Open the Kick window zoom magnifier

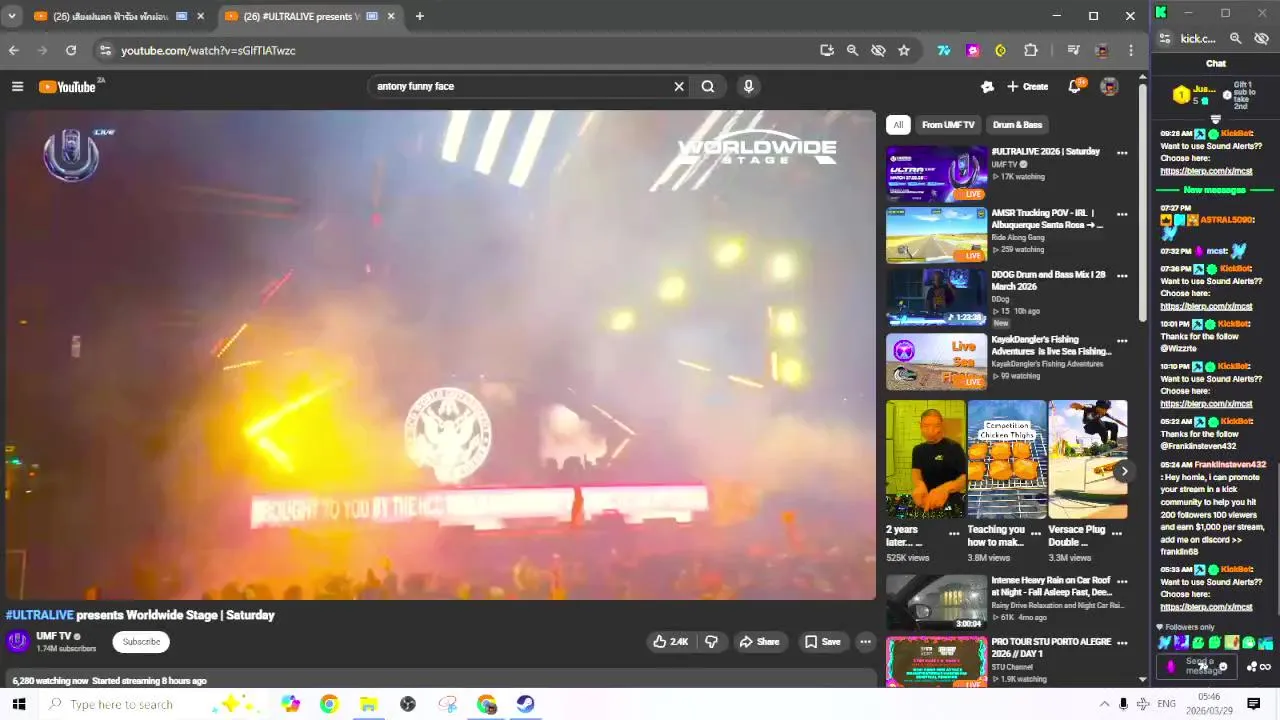[1236, 38]
